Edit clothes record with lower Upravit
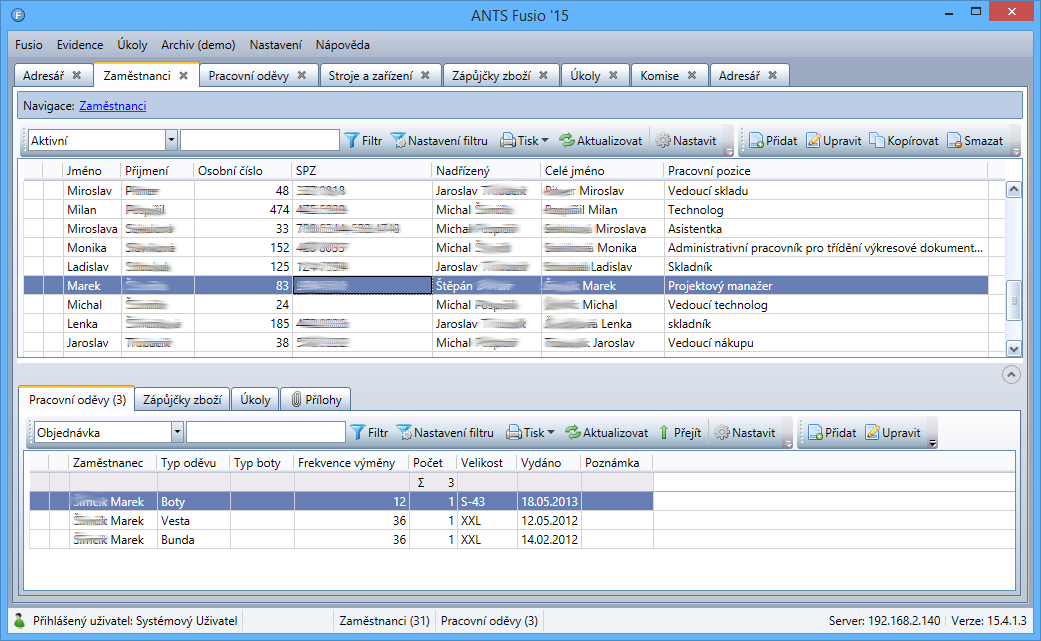Screen dimensions: 1041x641 892,433
